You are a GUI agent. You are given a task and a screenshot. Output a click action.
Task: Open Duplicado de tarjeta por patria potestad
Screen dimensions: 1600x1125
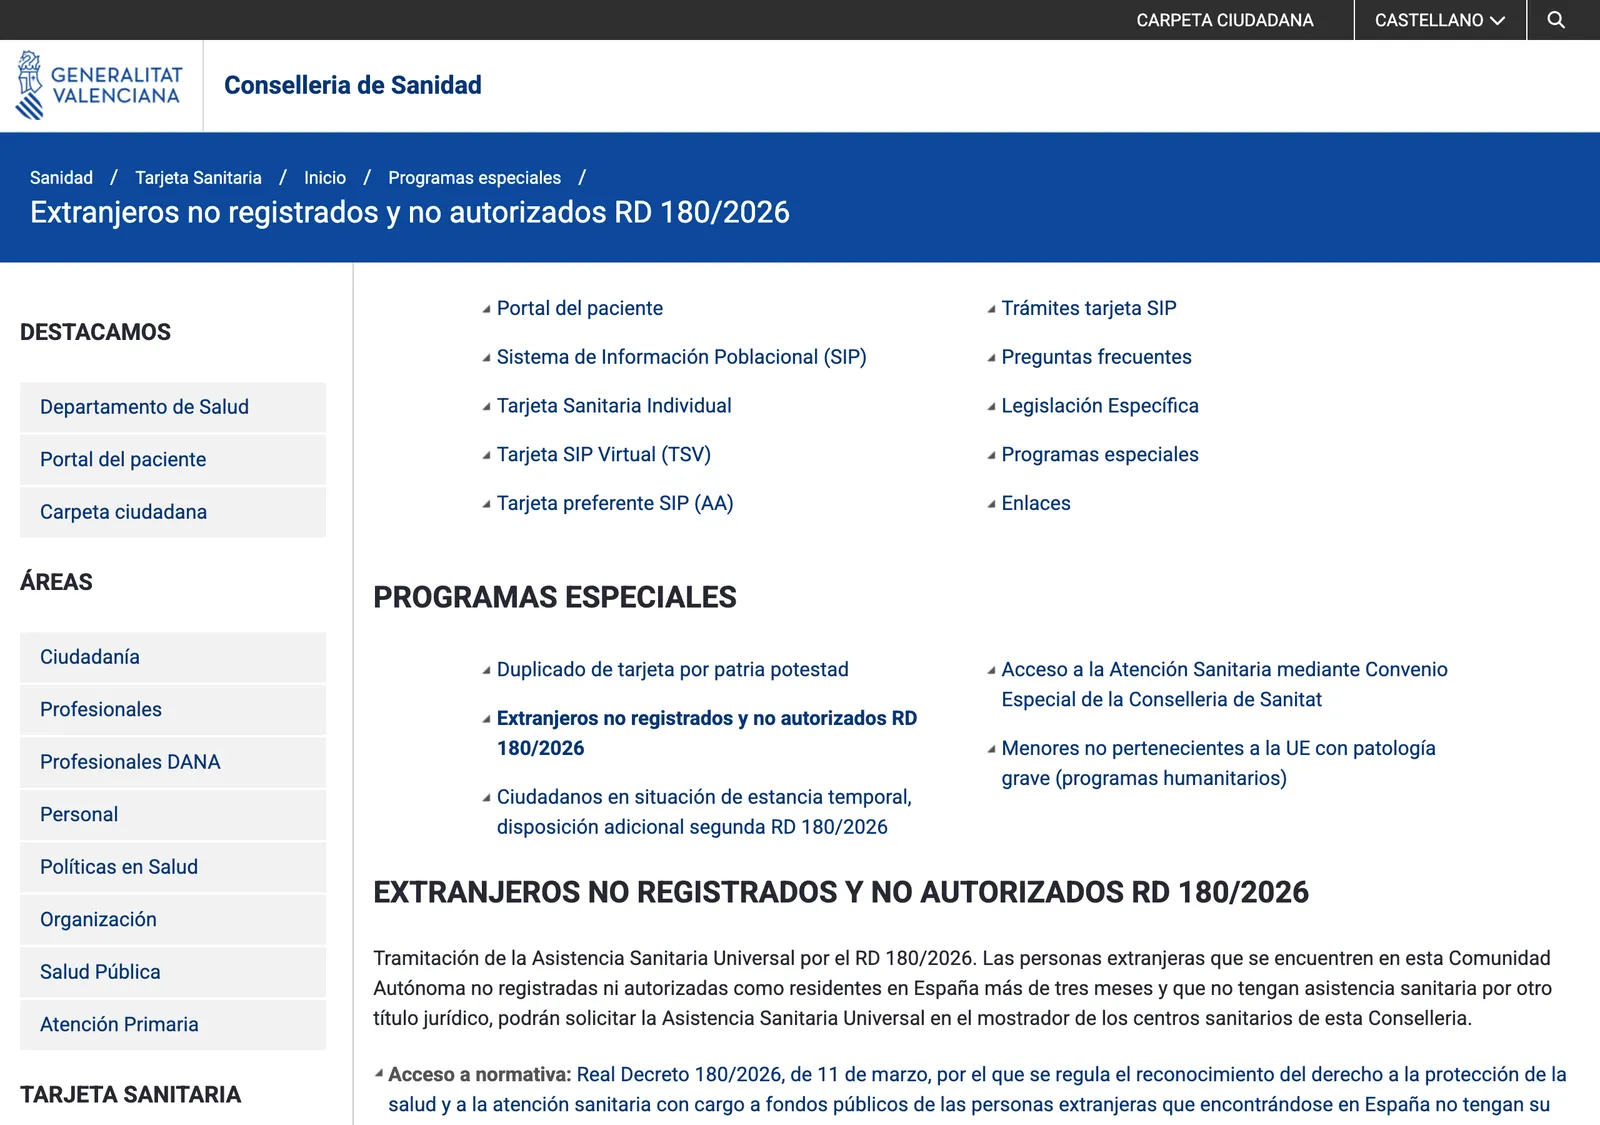[x=673, y=670]
